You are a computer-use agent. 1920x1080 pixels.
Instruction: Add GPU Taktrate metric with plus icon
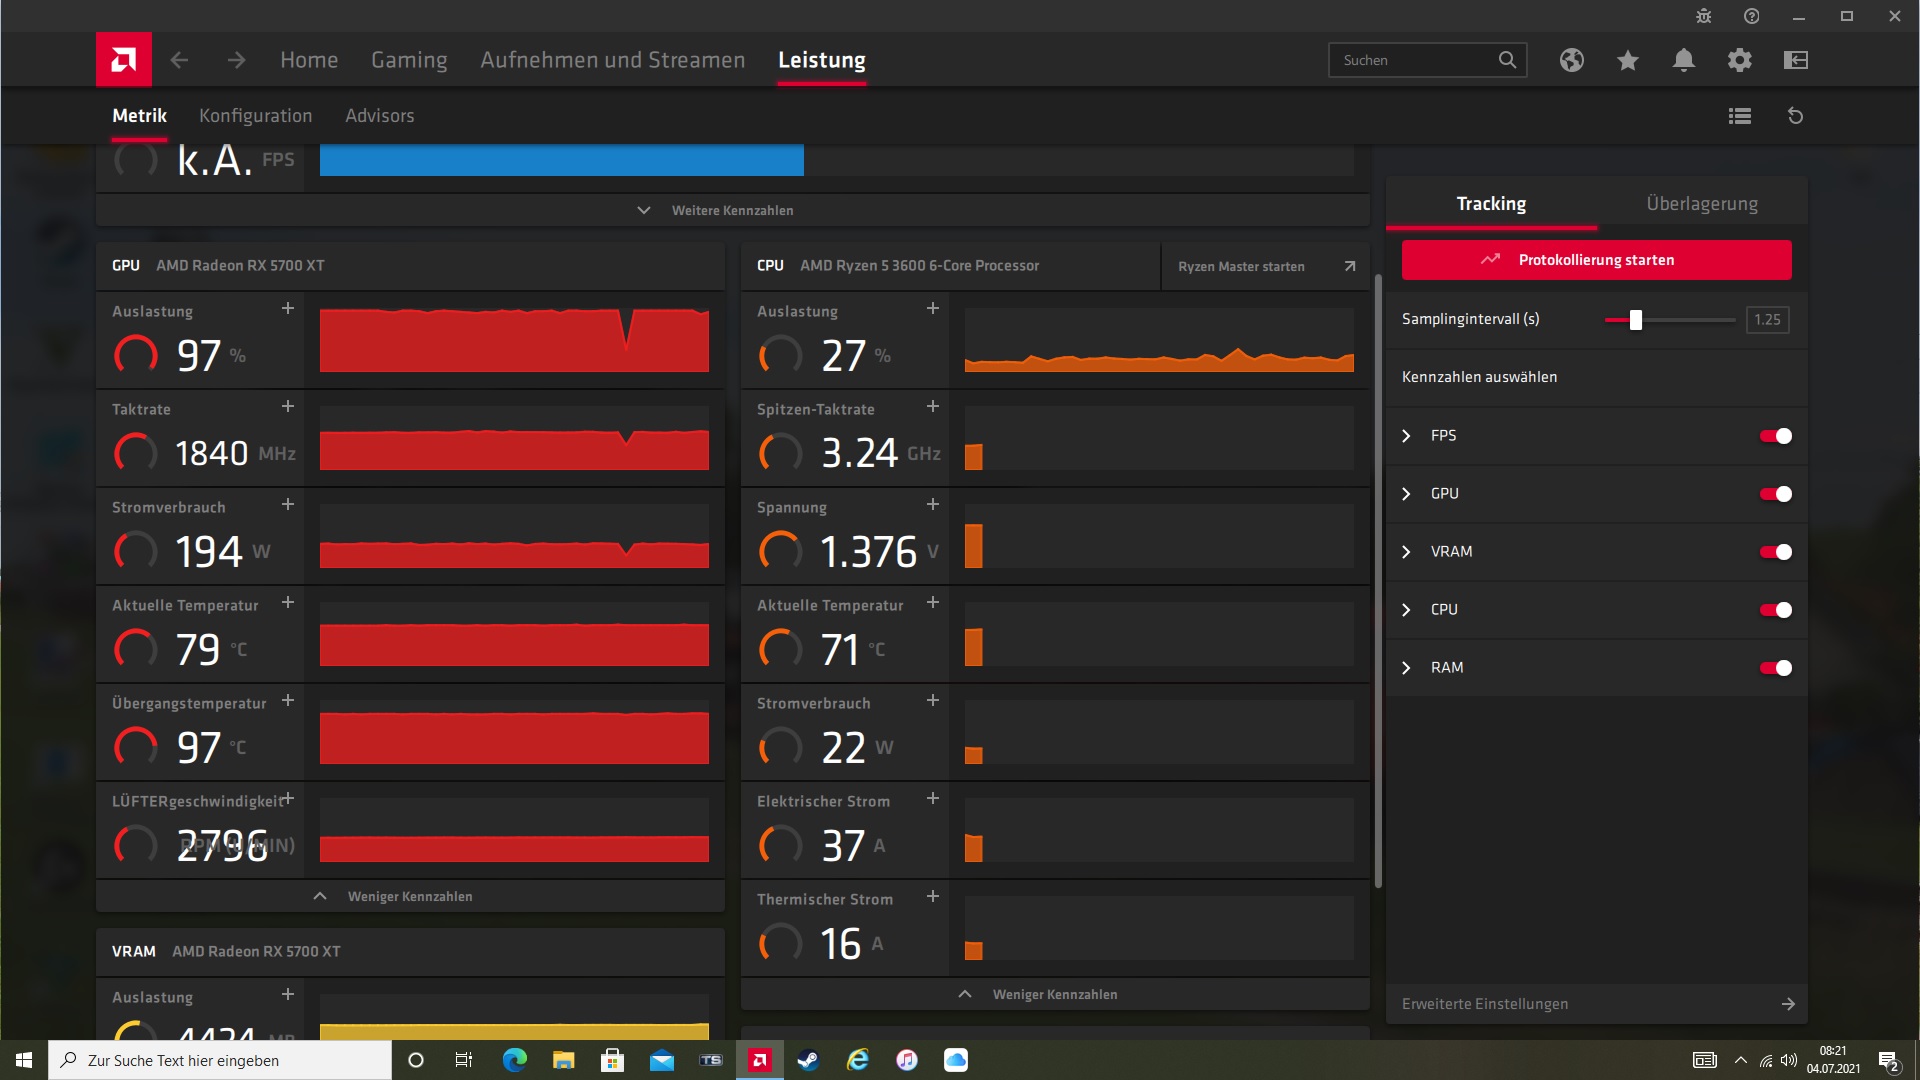coord(288,406)
